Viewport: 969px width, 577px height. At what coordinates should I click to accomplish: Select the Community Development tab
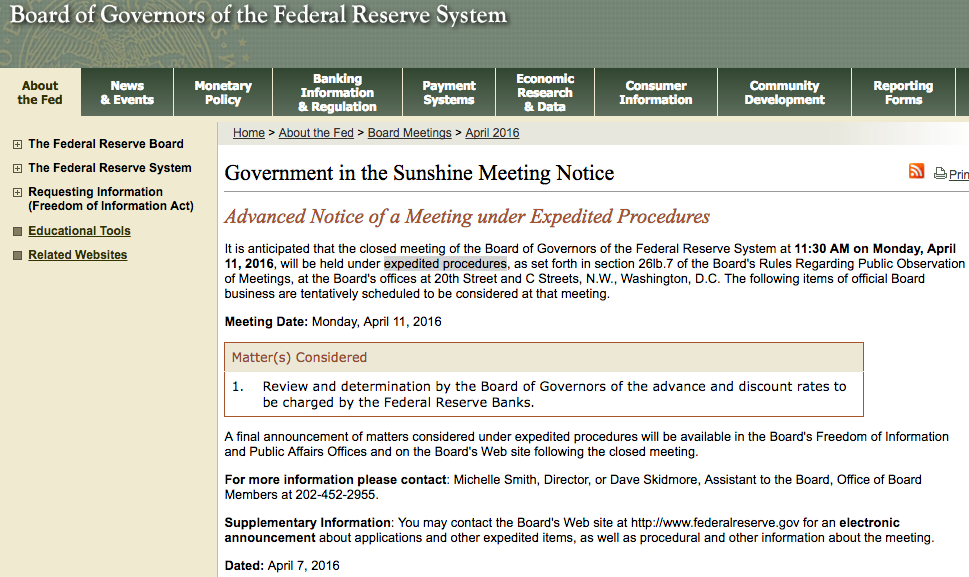pos(784,93)
